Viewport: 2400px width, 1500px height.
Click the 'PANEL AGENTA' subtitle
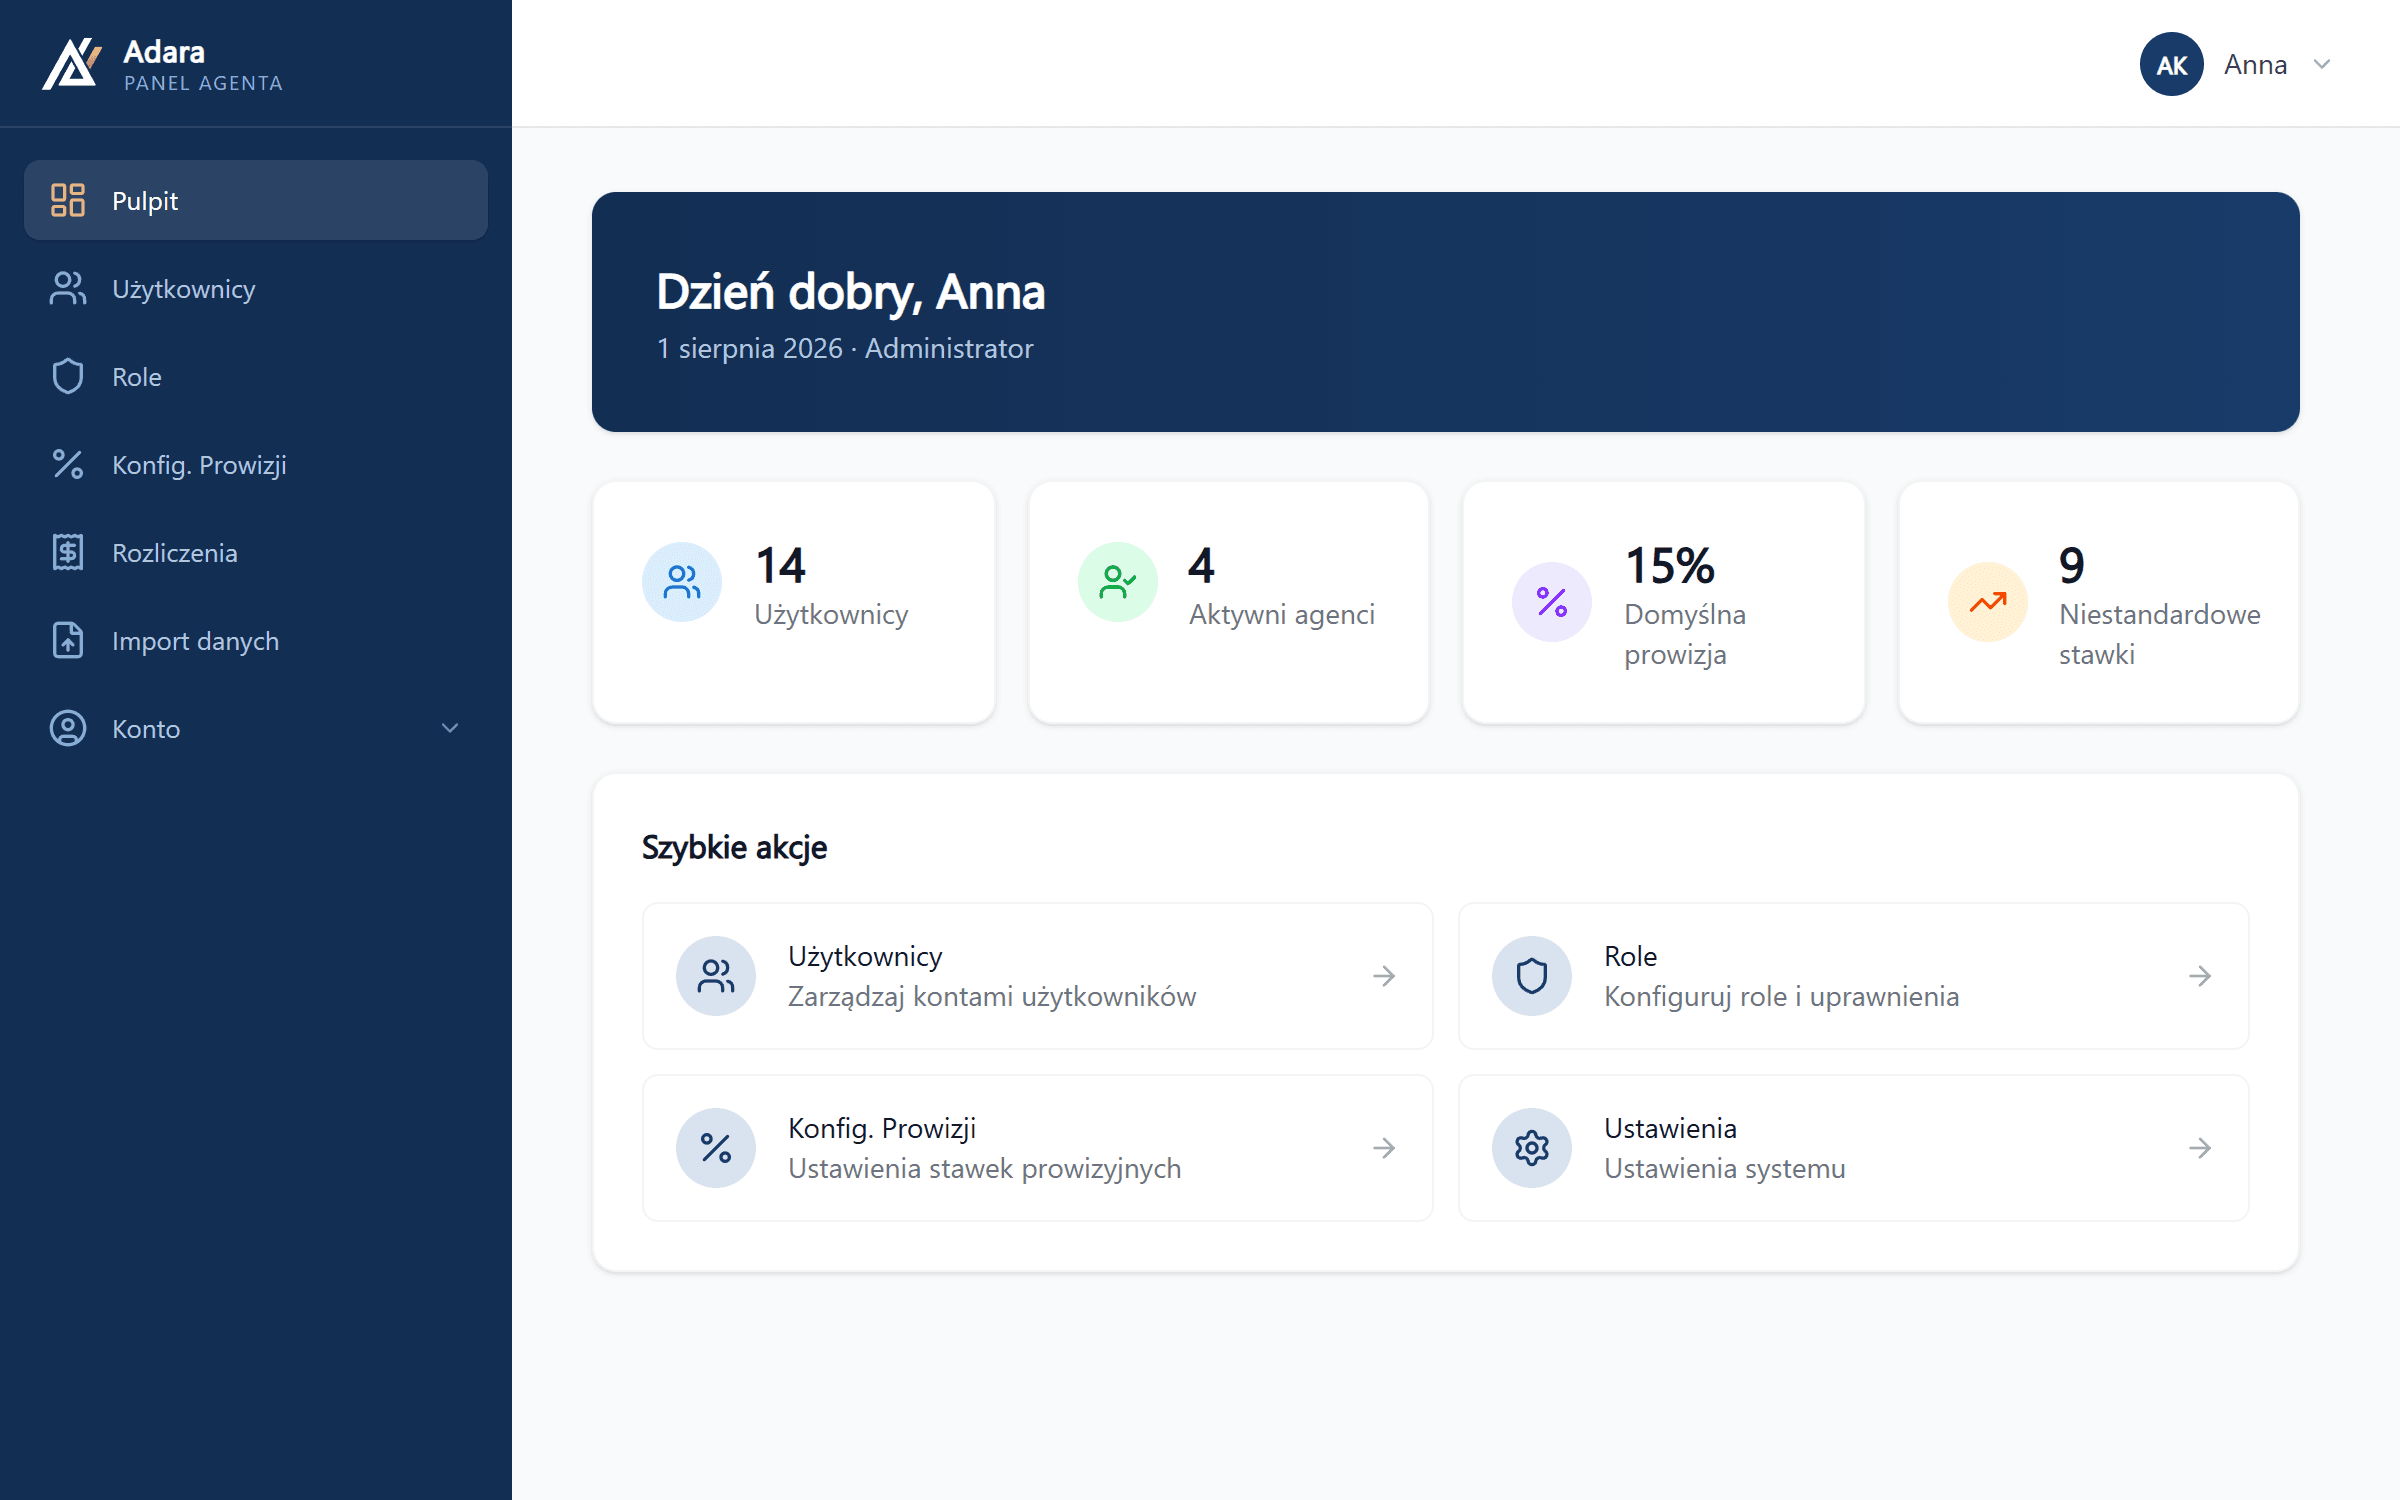(x=204, y=83)
